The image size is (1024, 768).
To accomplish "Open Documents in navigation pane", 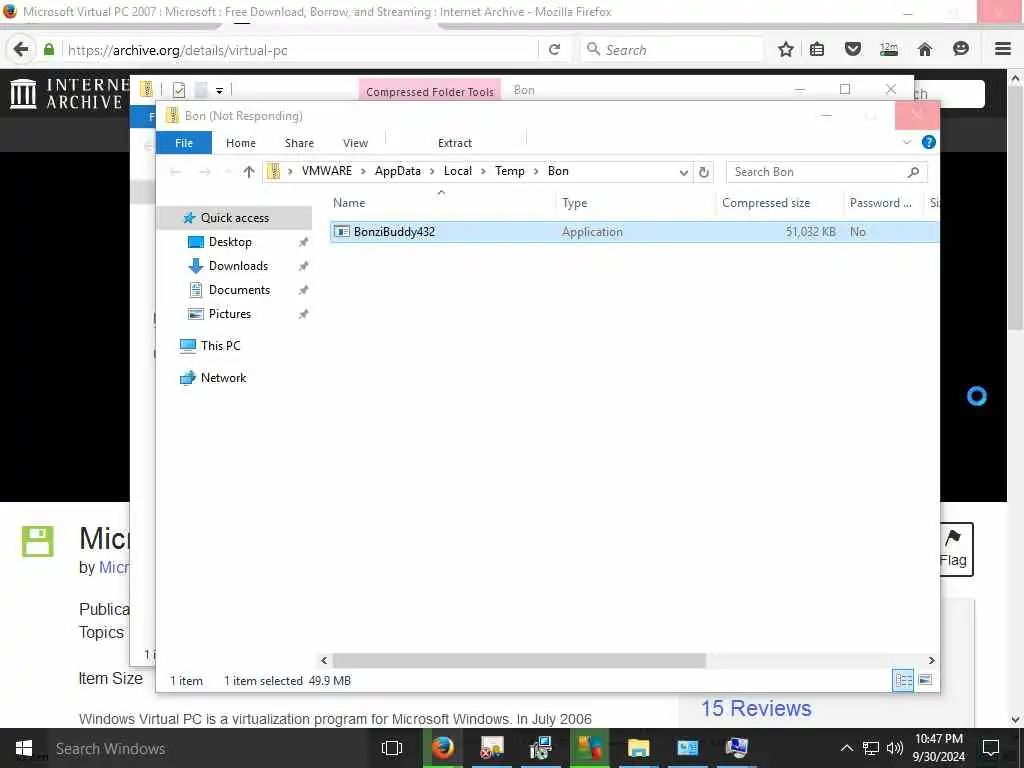I will click(239, 291).
